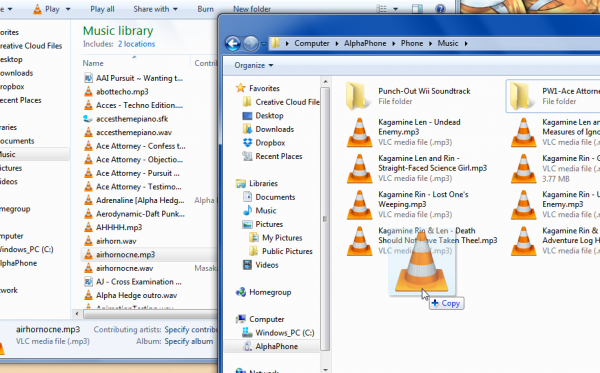Open My Pictures folder in sidebar
The image size is (600, 373).
tap(276, 238)
